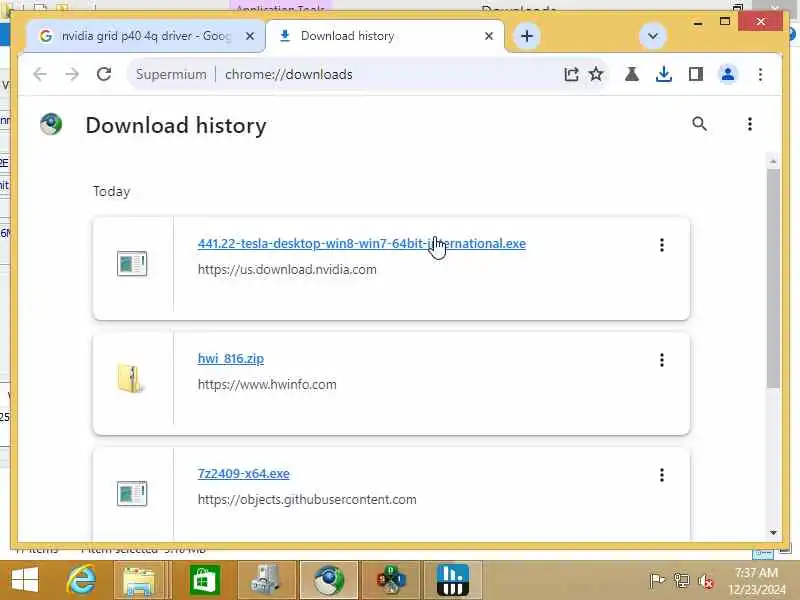Open the Windows Store taskbar icon

[204, 580]
